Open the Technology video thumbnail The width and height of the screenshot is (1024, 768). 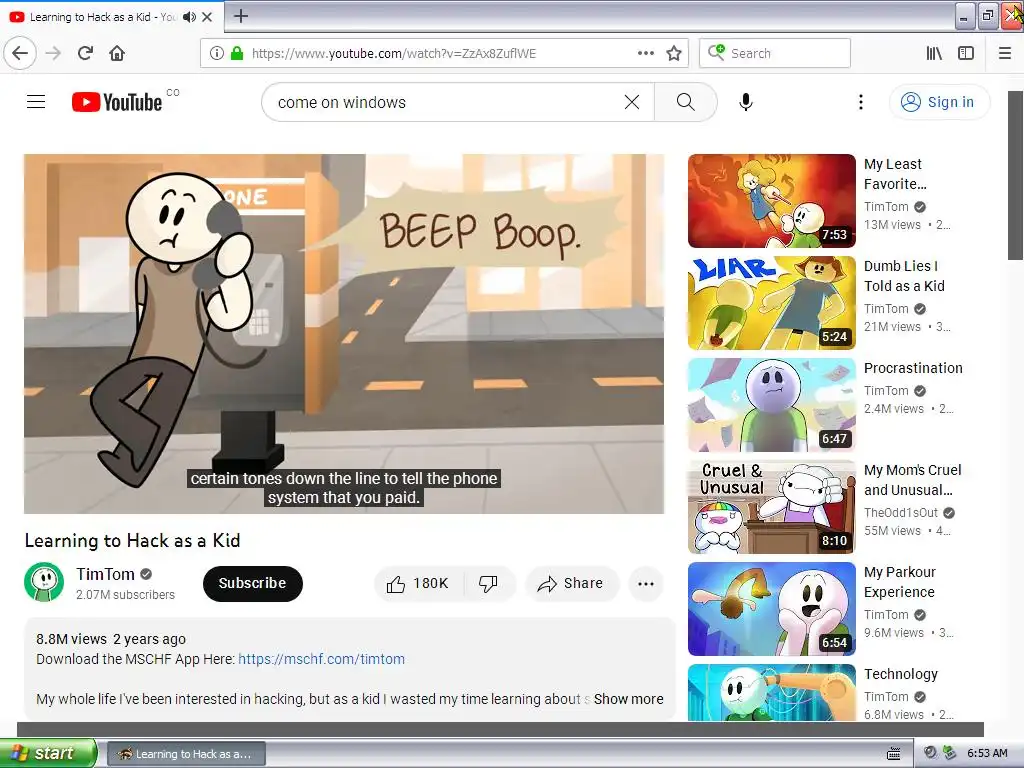[772, 692]
